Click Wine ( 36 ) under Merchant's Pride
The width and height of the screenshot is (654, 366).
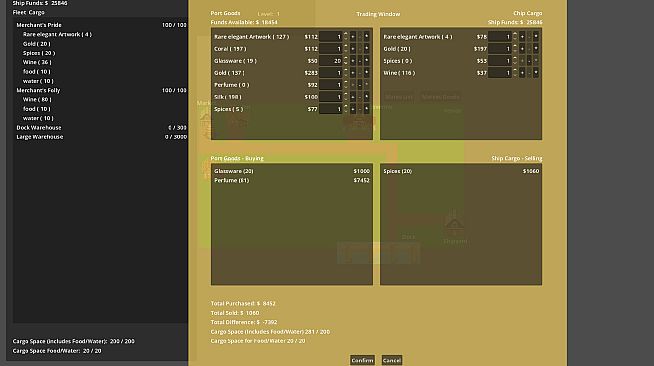click(x=37, y=62)
